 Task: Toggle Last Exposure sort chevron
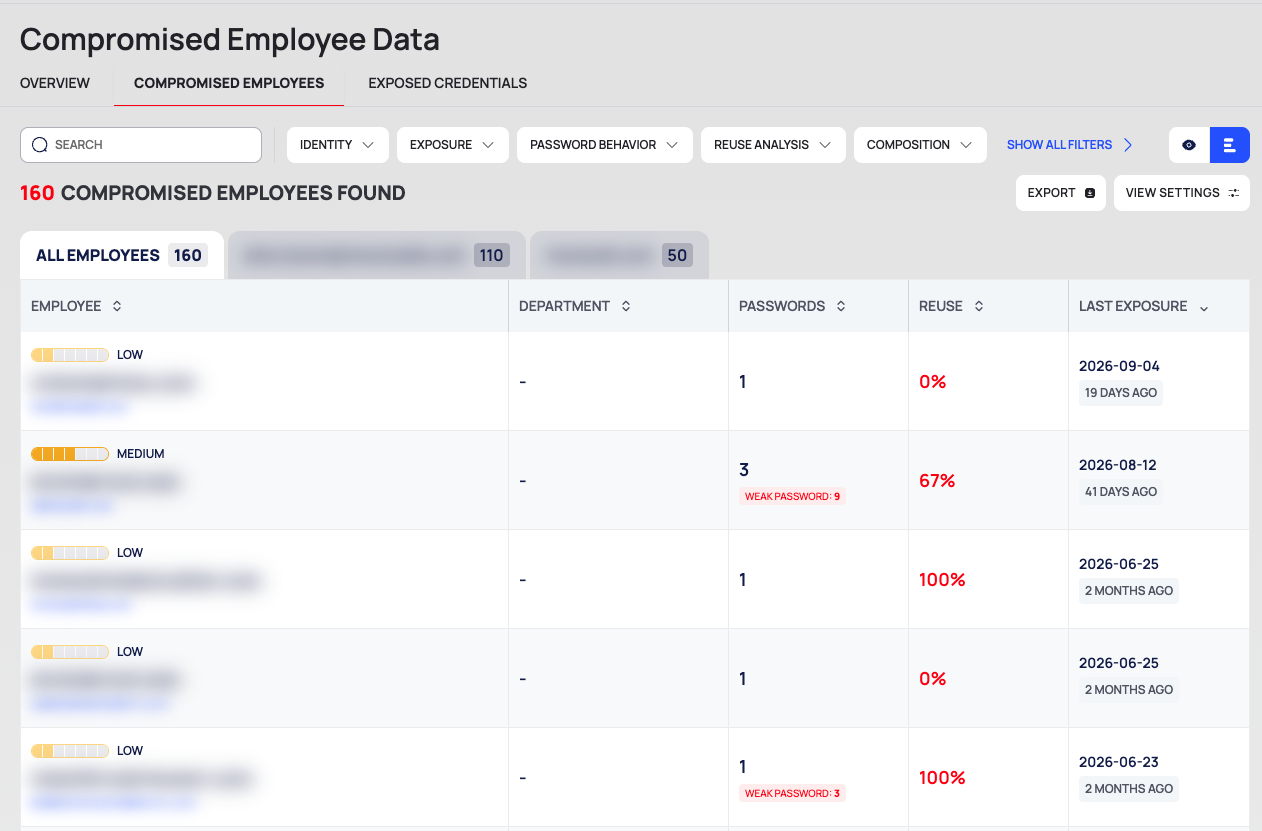pos(1204,308)
